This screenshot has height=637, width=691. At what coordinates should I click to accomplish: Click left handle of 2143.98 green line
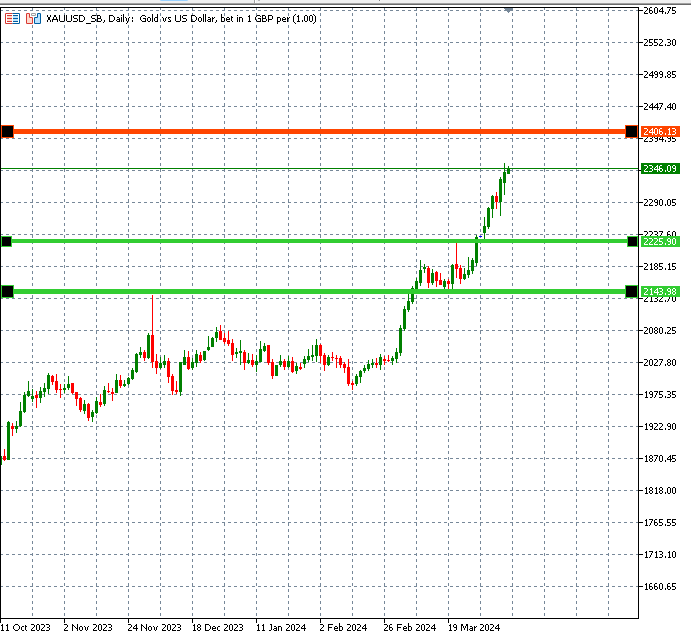(x=7, y=291)
